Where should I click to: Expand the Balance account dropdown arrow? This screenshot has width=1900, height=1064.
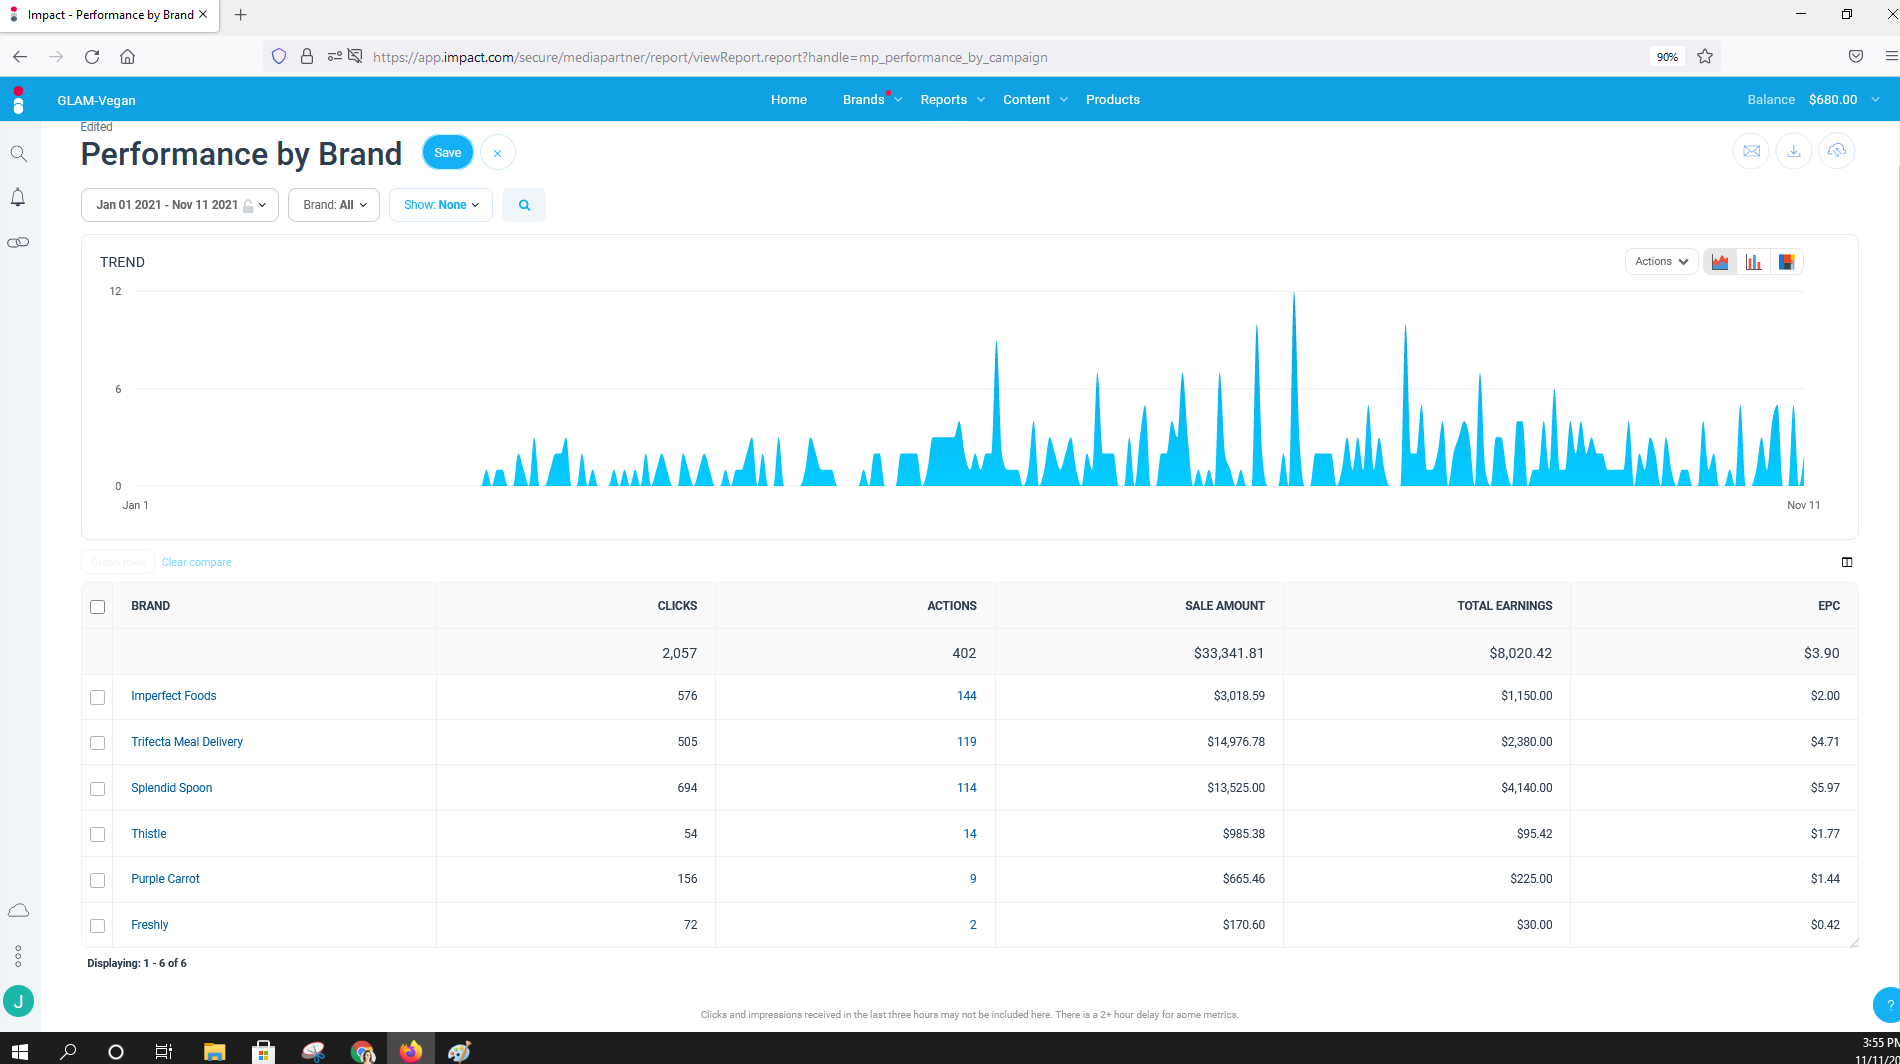click(1875, 100)
